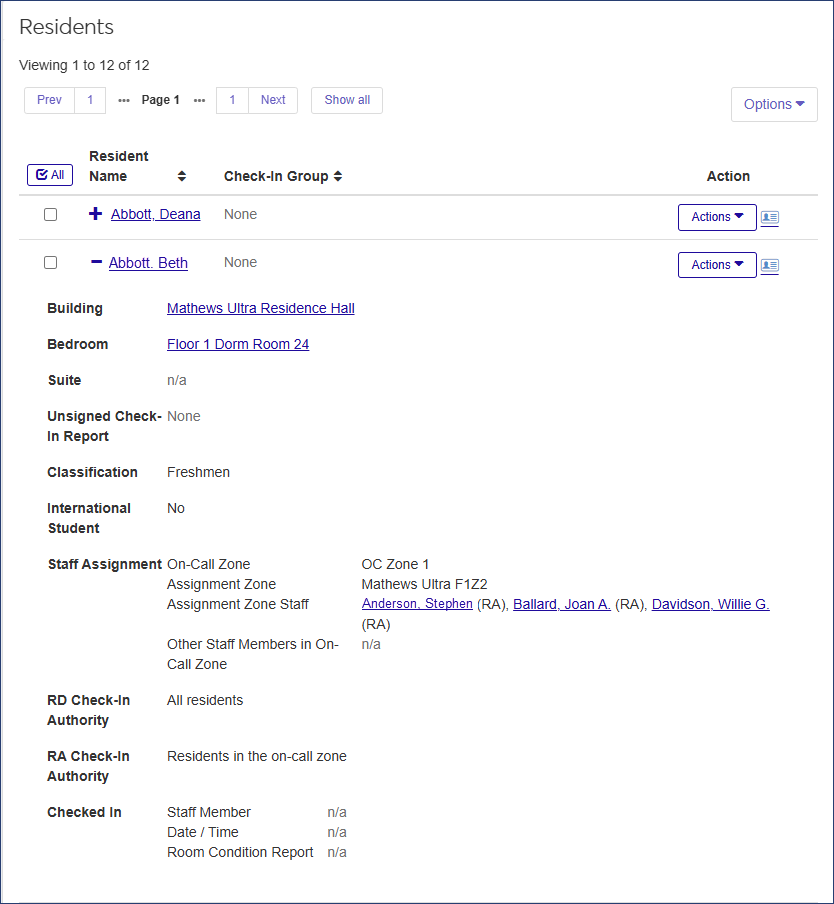
Task: Click 'Viewing 1 to 12 of 12' text
Action: tap(84, 65)
